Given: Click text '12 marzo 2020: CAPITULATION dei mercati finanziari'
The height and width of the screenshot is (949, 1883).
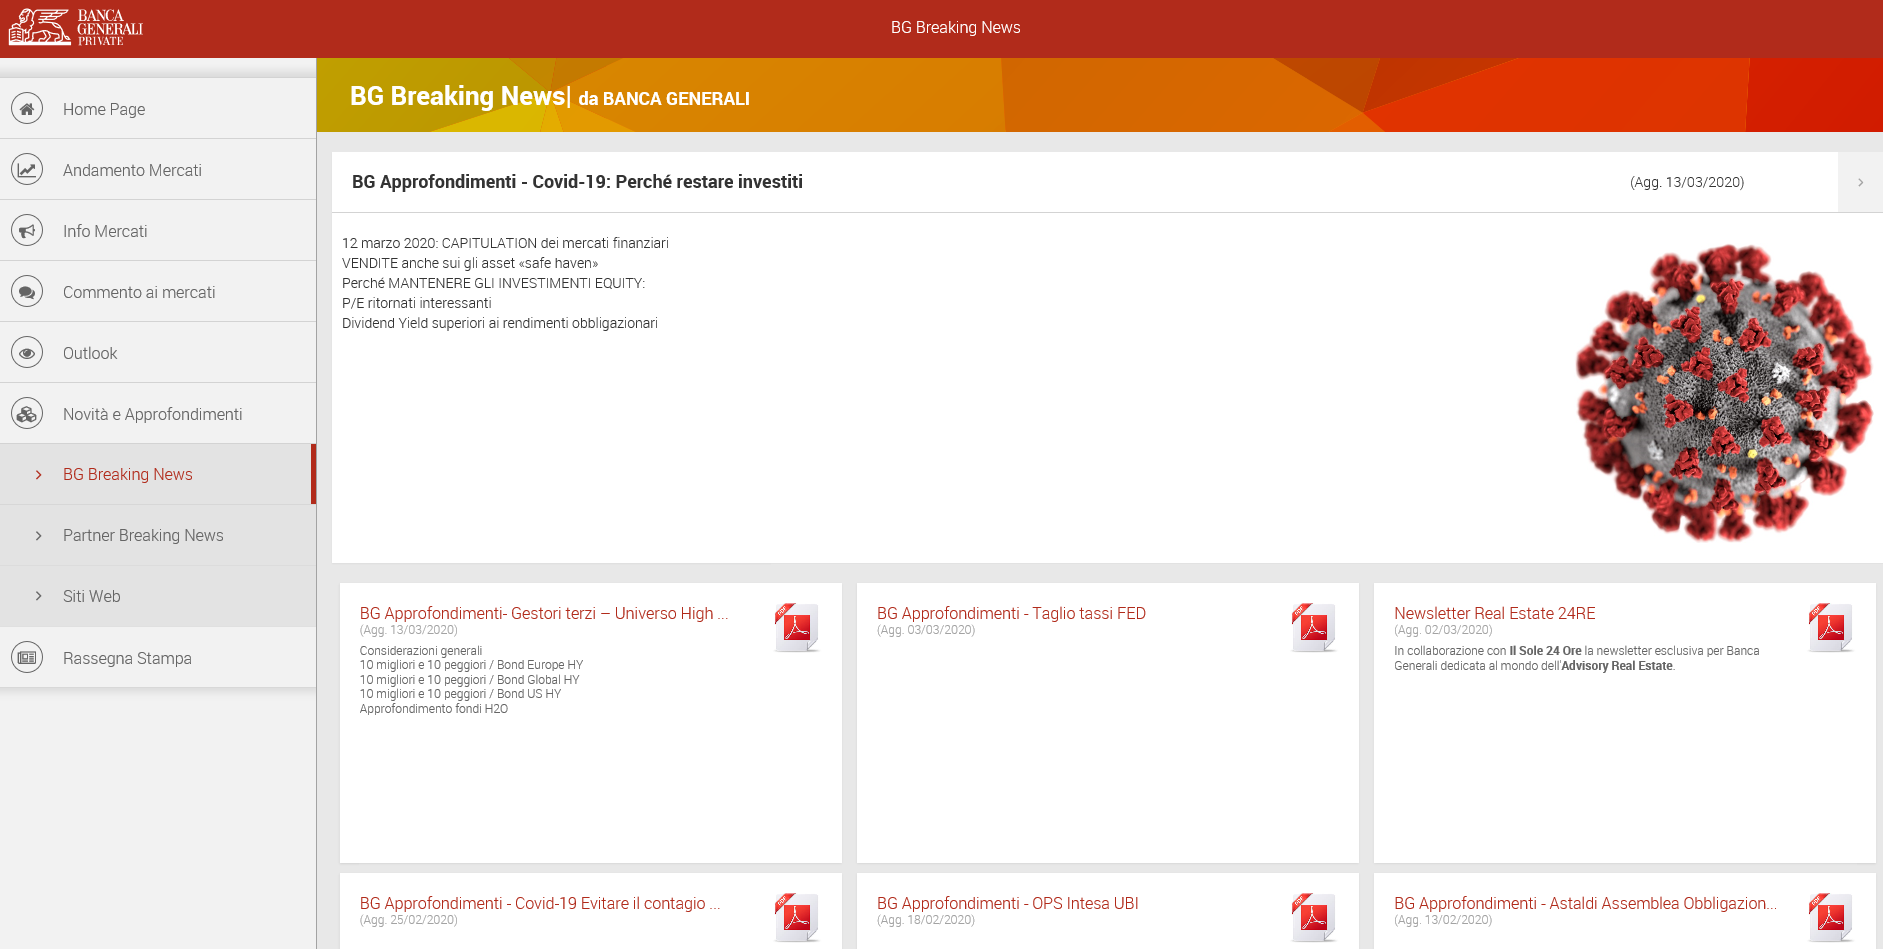Looking at the screenshot, I should click(505, 243).
